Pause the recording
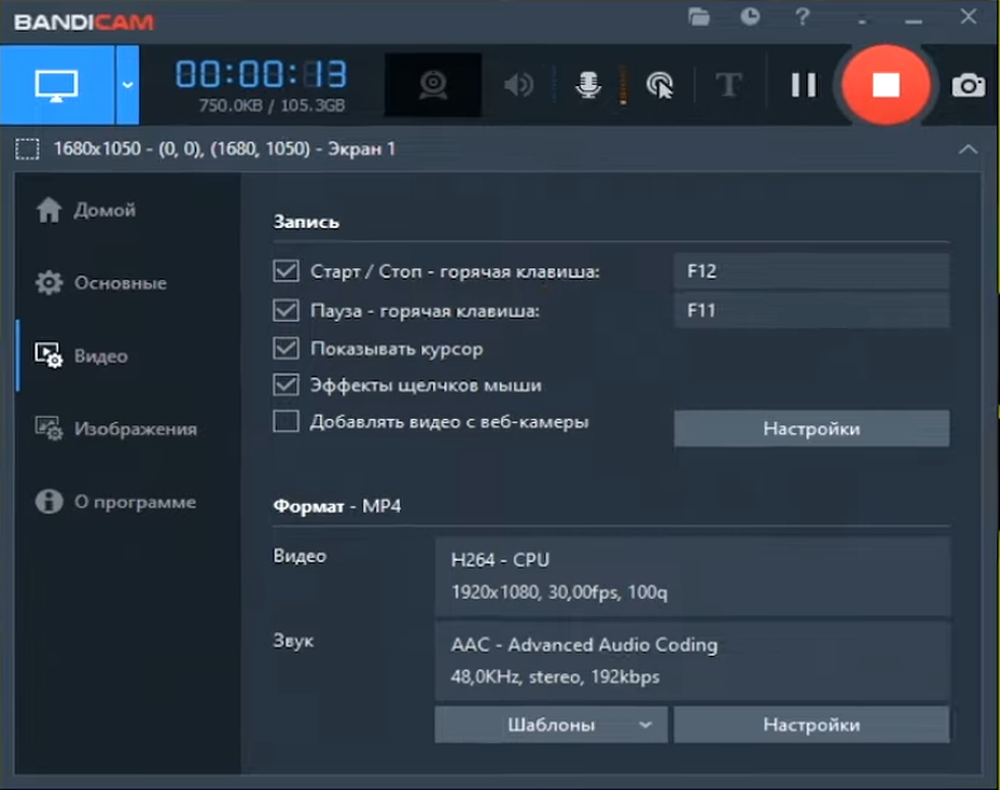 803,85
